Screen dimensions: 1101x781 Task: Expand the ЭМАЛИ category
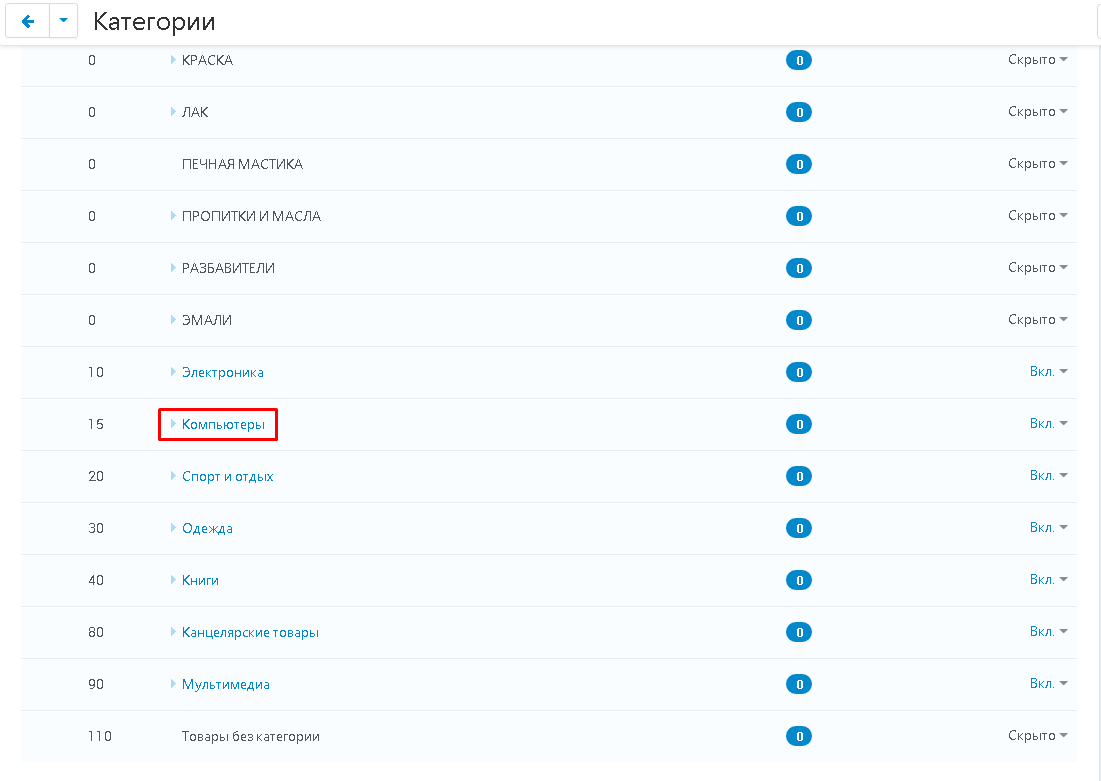(173, 320)
